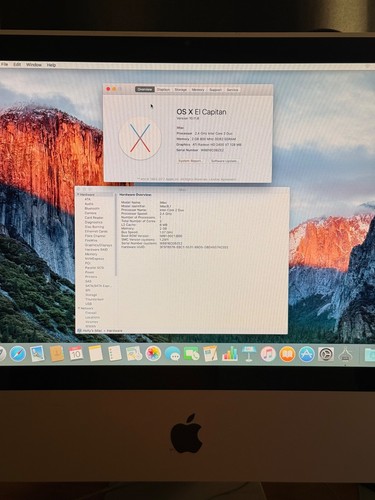Click the System Report button
The width and height of the screenshot is (375, 500).
coord(190,161)
